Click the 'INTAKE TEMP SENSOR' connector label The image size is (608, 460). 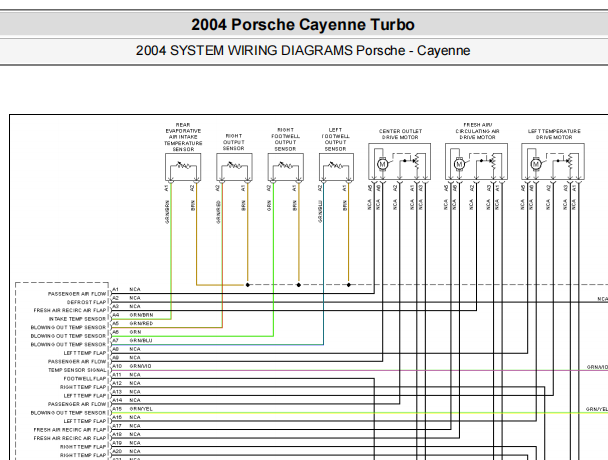(77, 319)
